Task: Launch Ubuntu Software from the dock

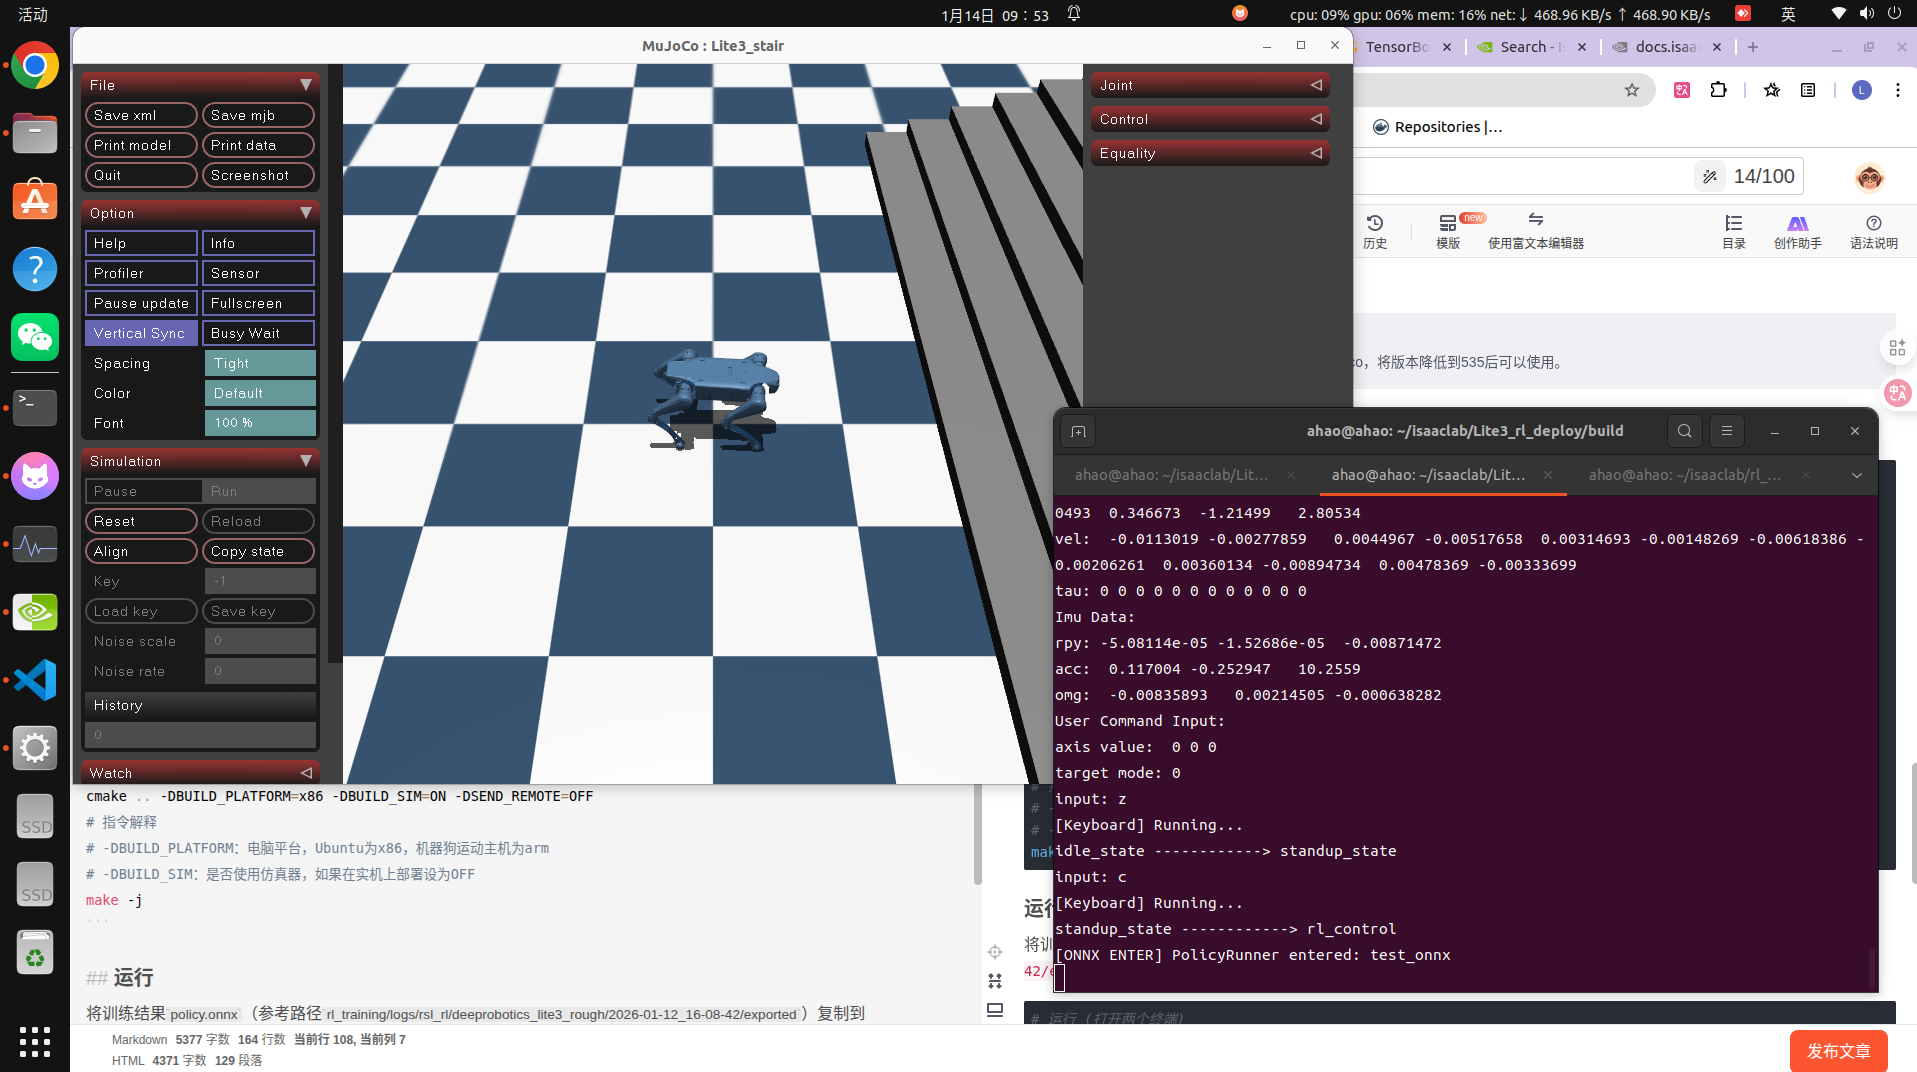Action: tap(35, 201)
